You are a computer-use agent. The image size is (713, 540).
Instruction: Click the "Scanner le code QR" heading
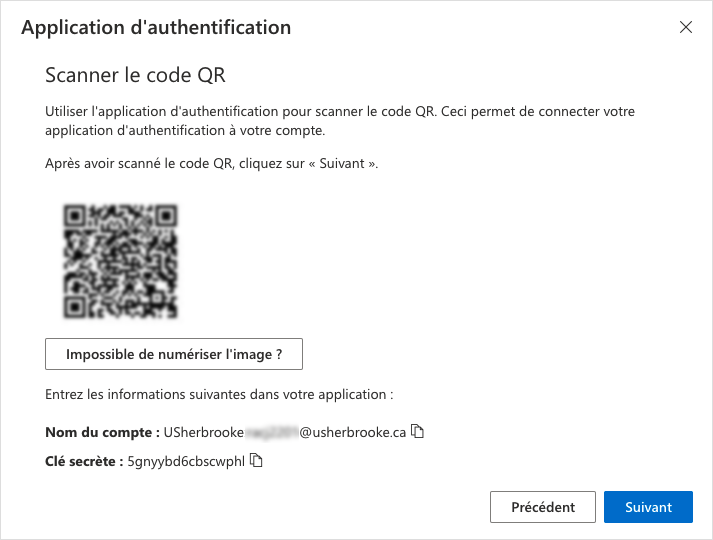(135, 75)
